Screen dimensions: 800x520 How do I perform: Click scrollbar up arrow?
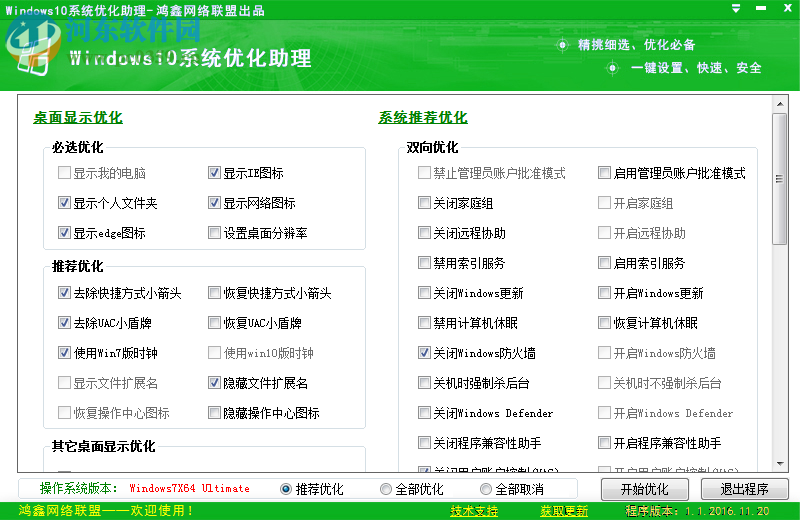click(780, 104)
